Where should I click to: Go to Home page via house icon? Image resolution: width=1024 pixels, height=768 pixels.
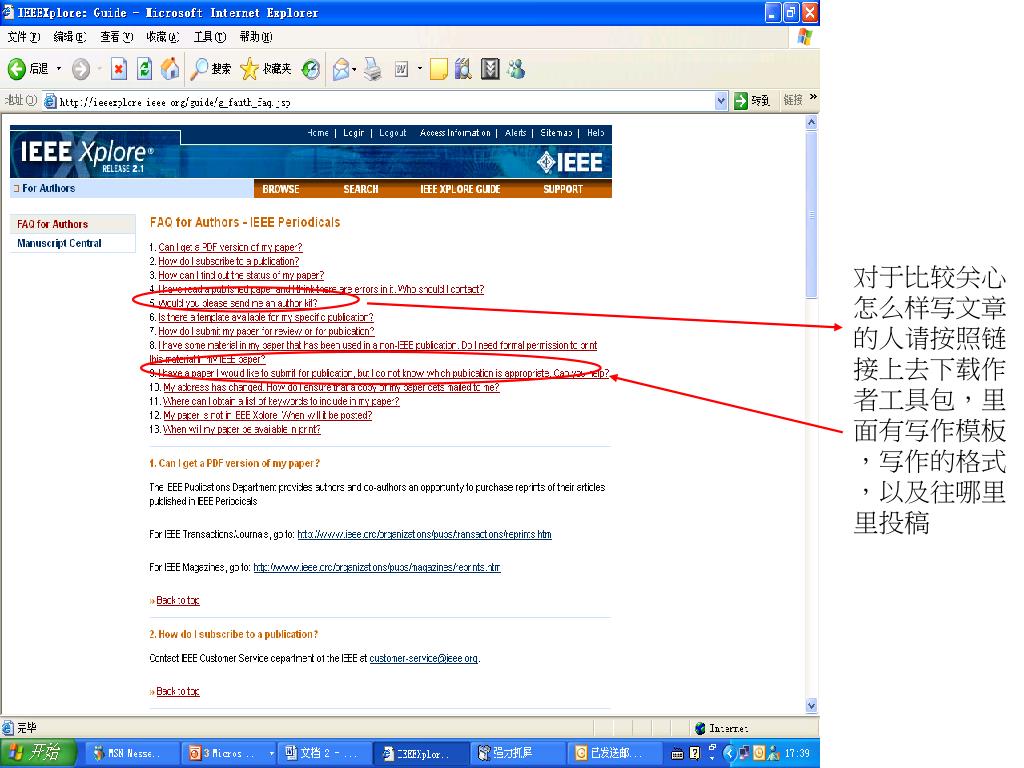(x=170, y=69)
